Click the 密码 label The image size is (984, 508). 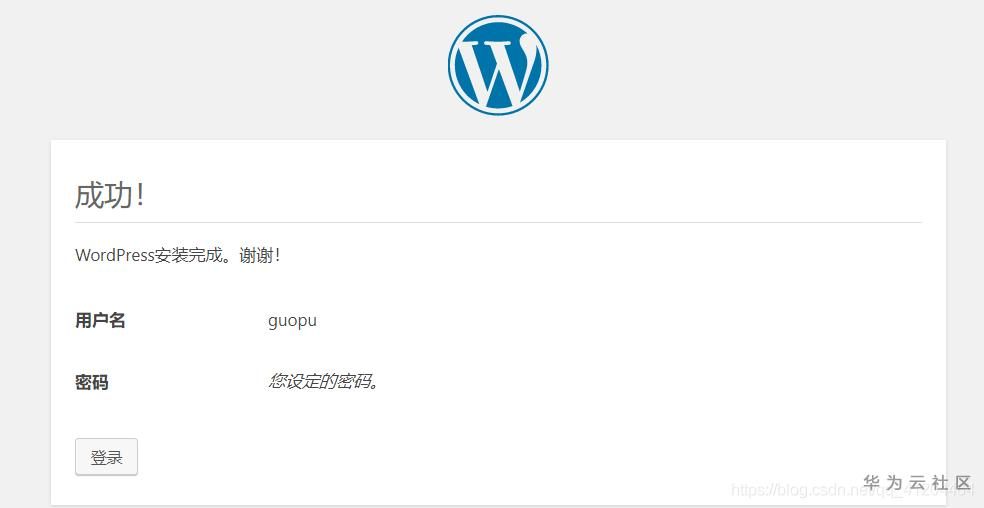pos(92,382)
